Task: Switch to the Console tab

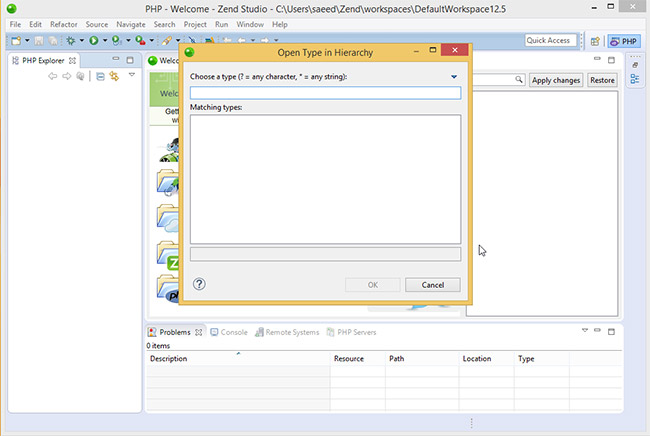Action: 229,332
